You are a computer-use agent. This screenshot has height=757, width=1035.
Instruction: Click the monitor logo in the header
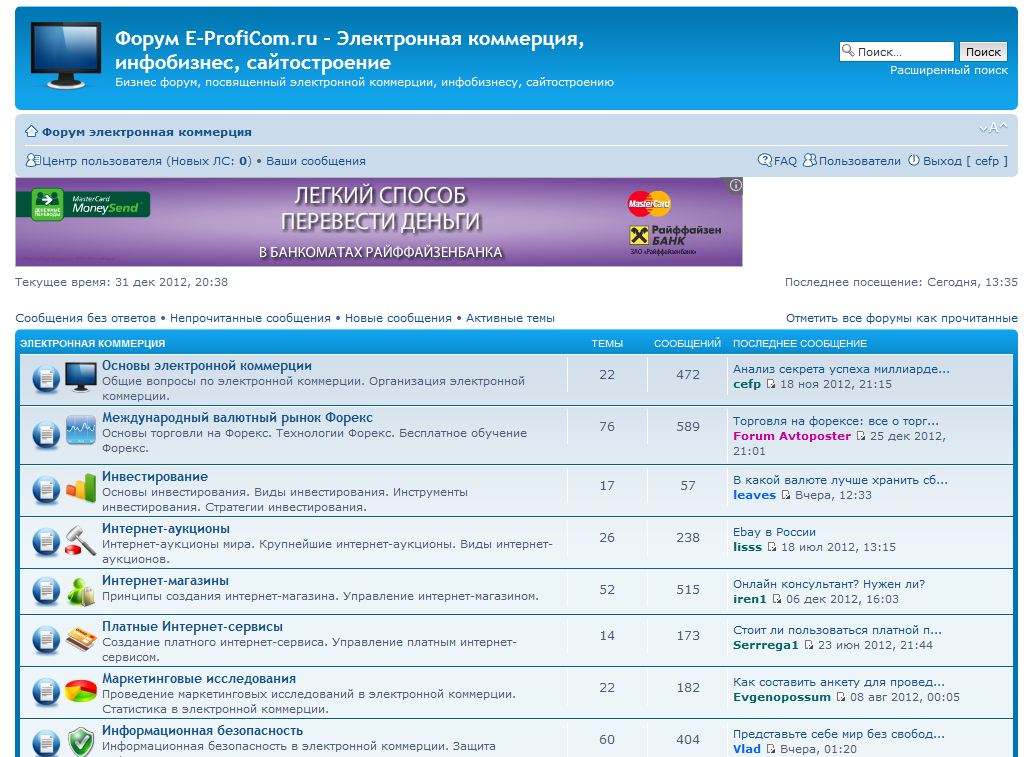[x=65, y=55]
